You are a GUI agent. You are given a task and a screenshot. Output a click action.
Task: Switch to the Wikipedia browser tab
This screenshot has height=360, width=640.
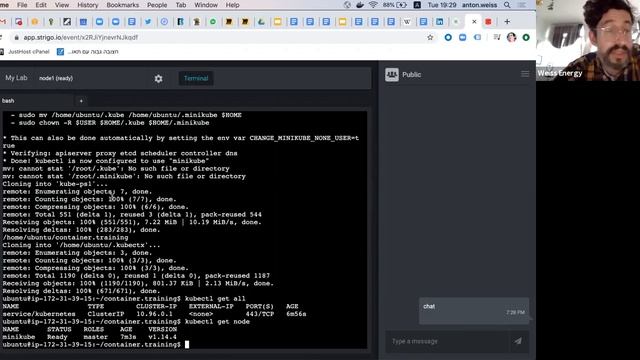click(x=407, y=22)
